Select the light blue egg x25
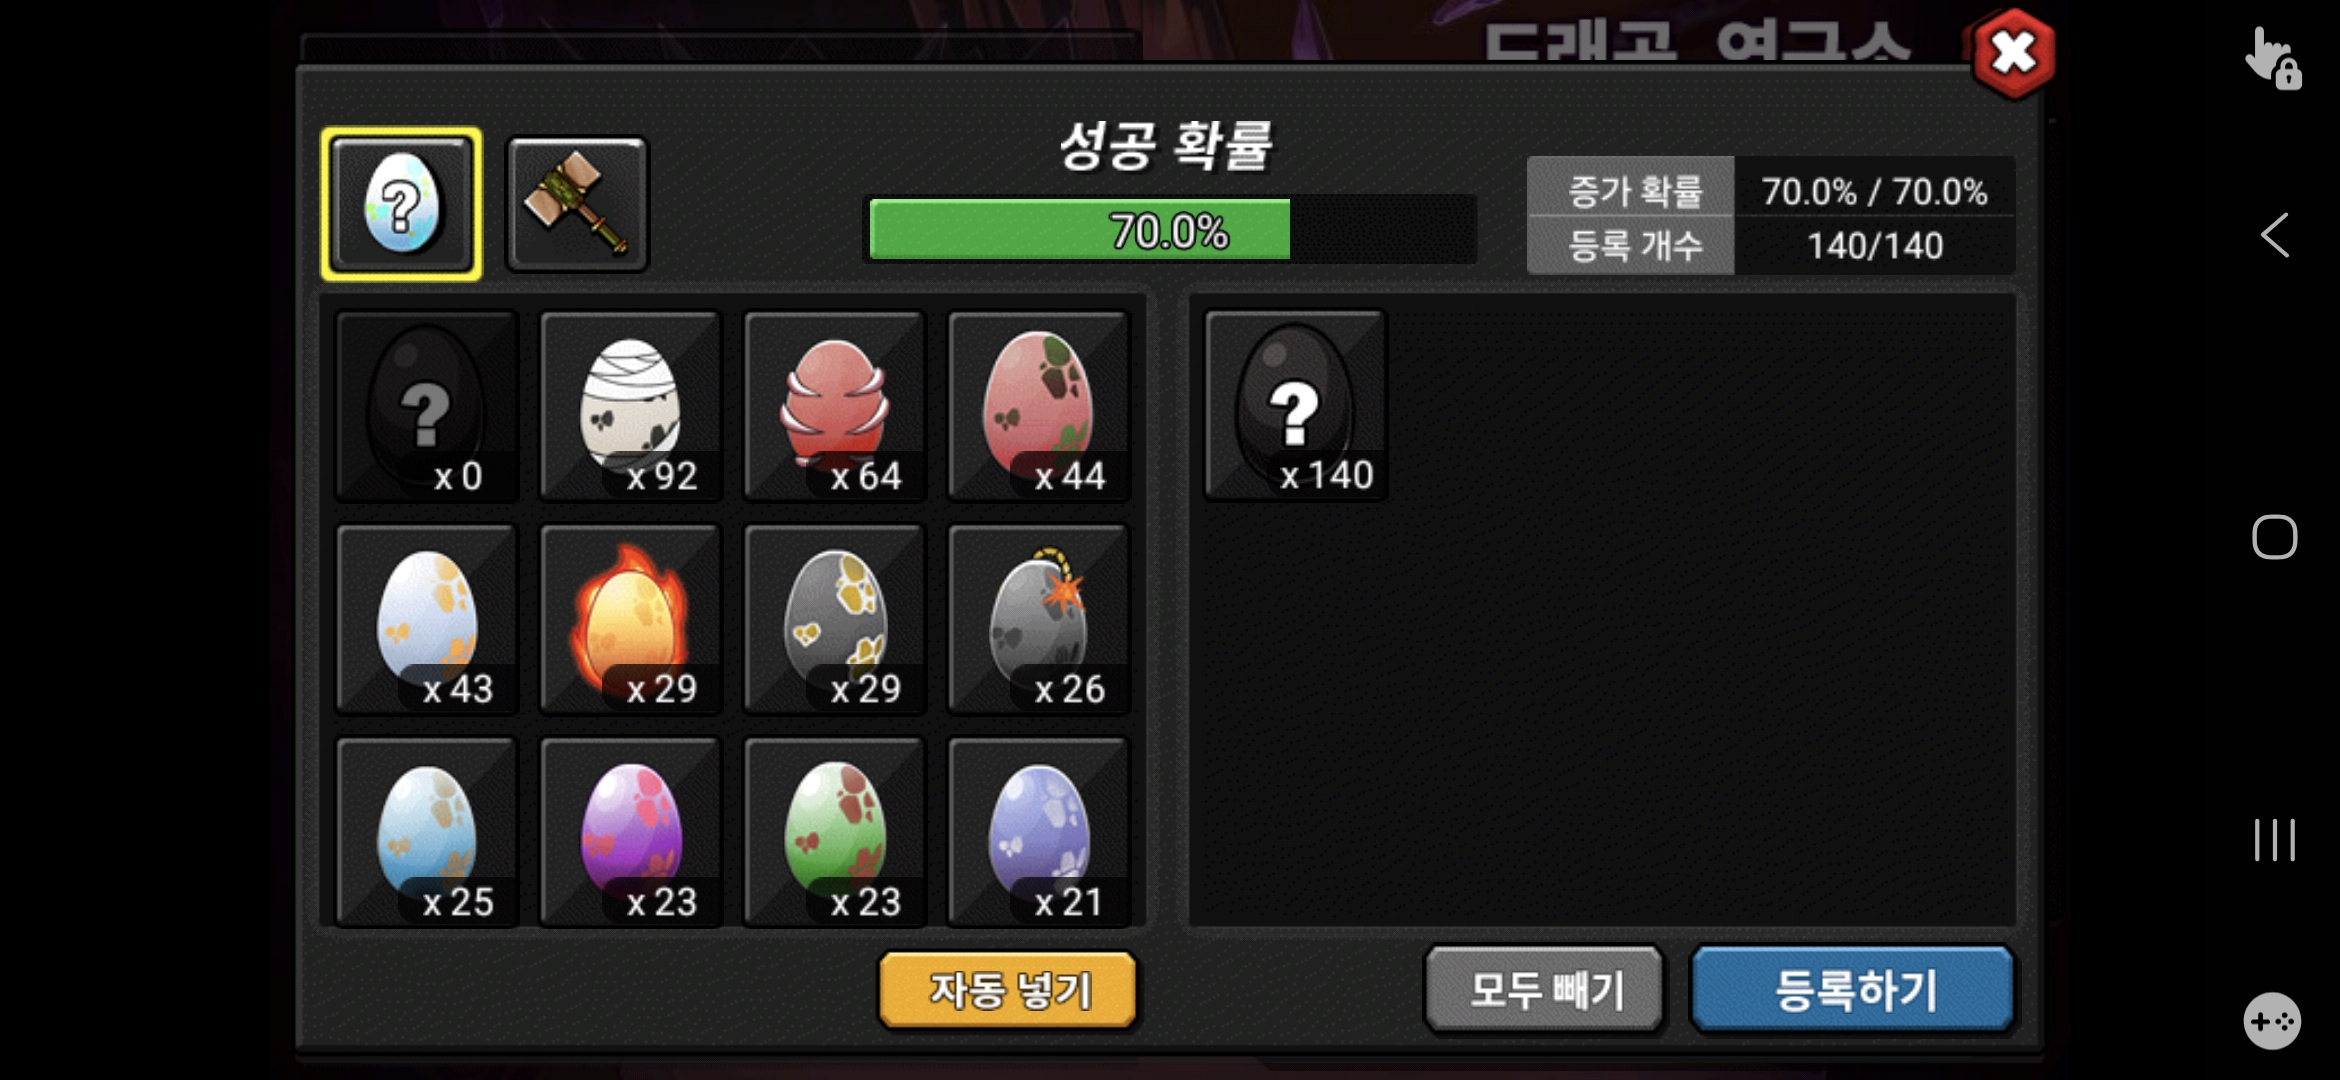 427,832
